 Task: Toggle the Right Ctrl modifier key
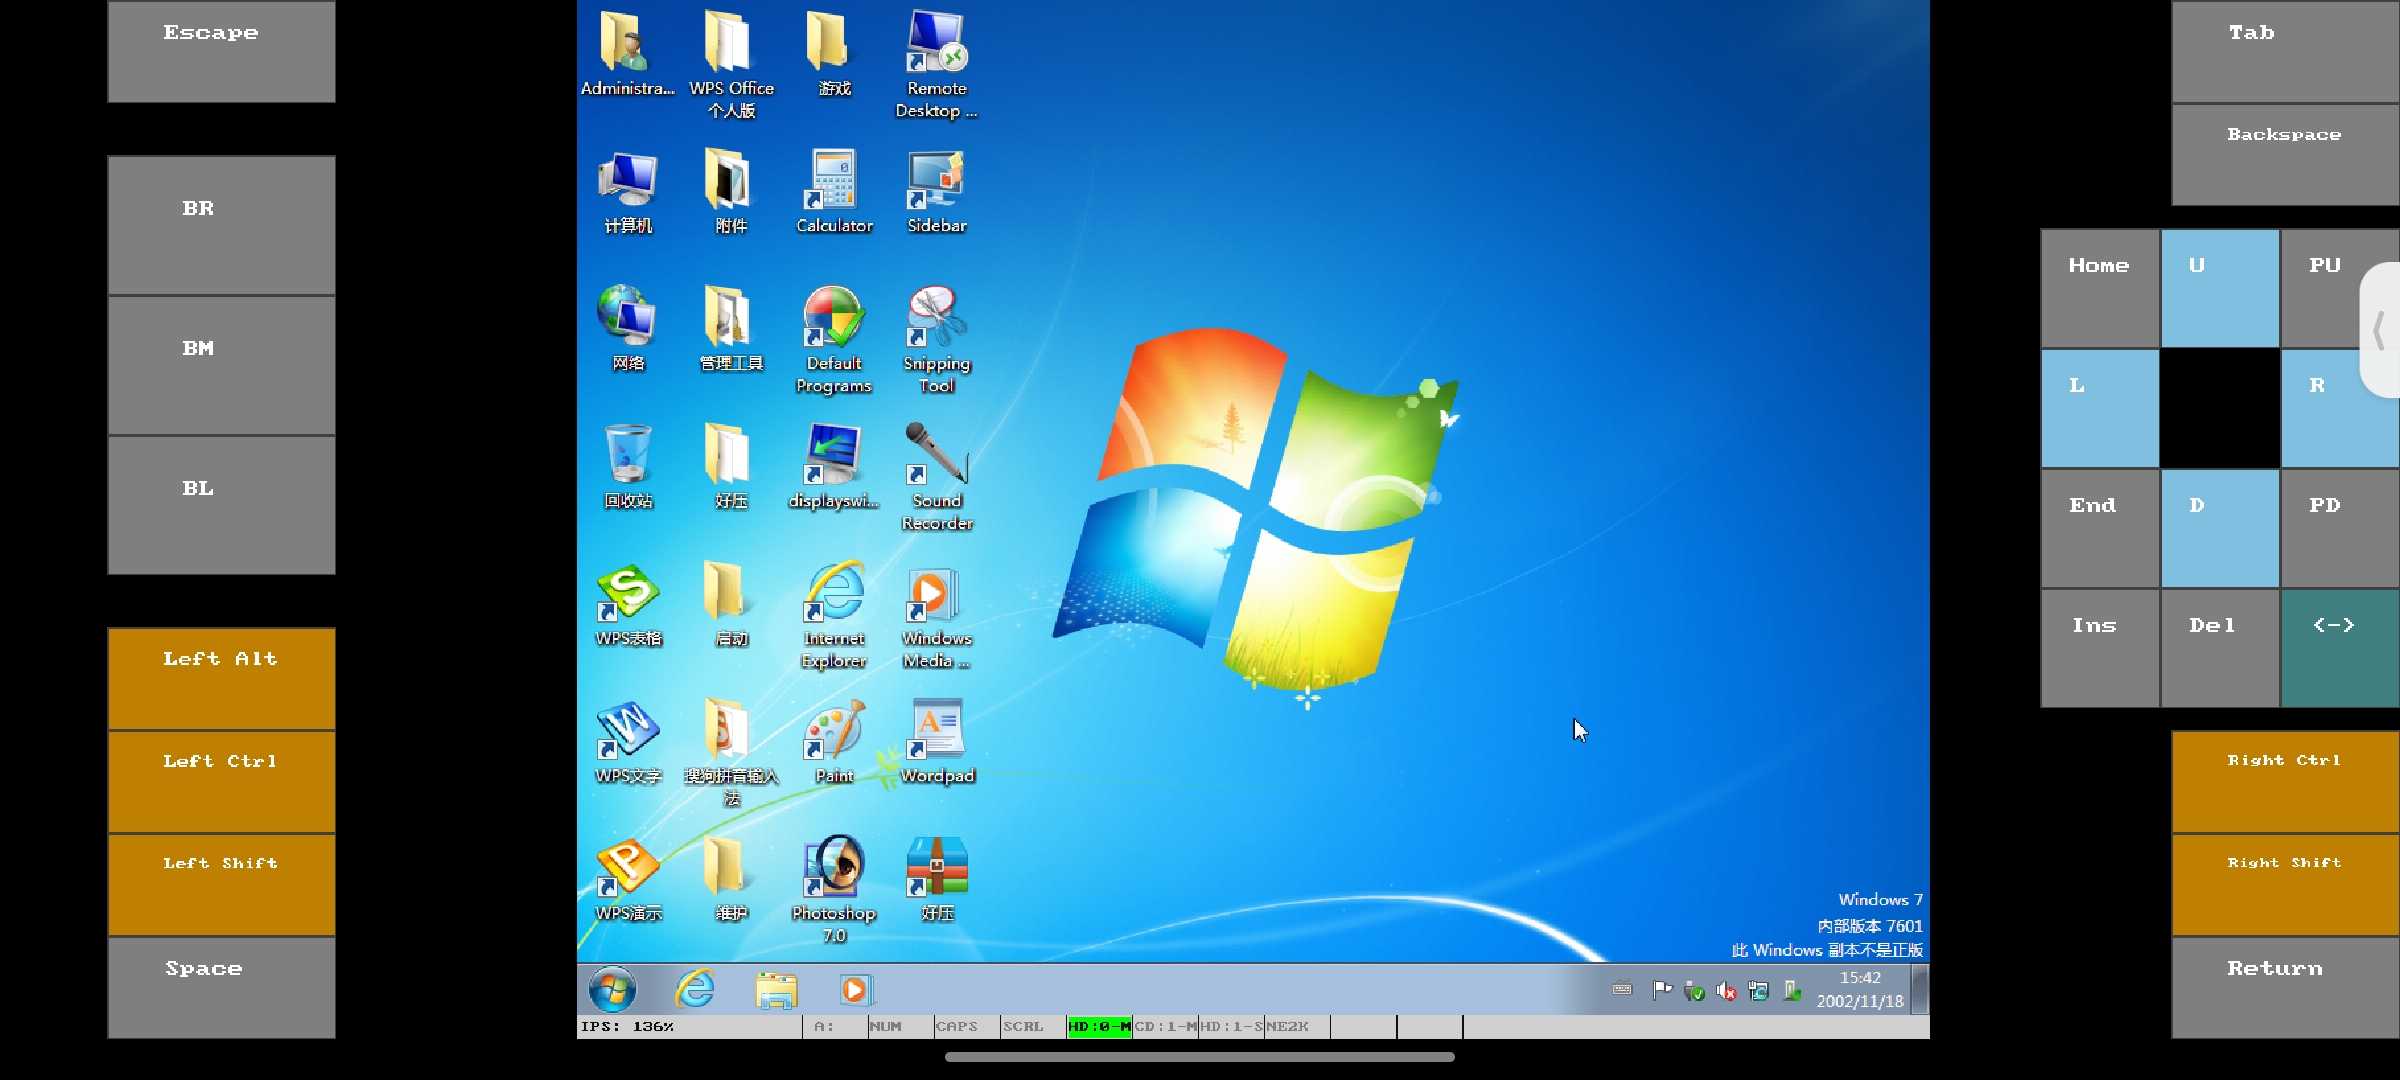point(2284,781)
